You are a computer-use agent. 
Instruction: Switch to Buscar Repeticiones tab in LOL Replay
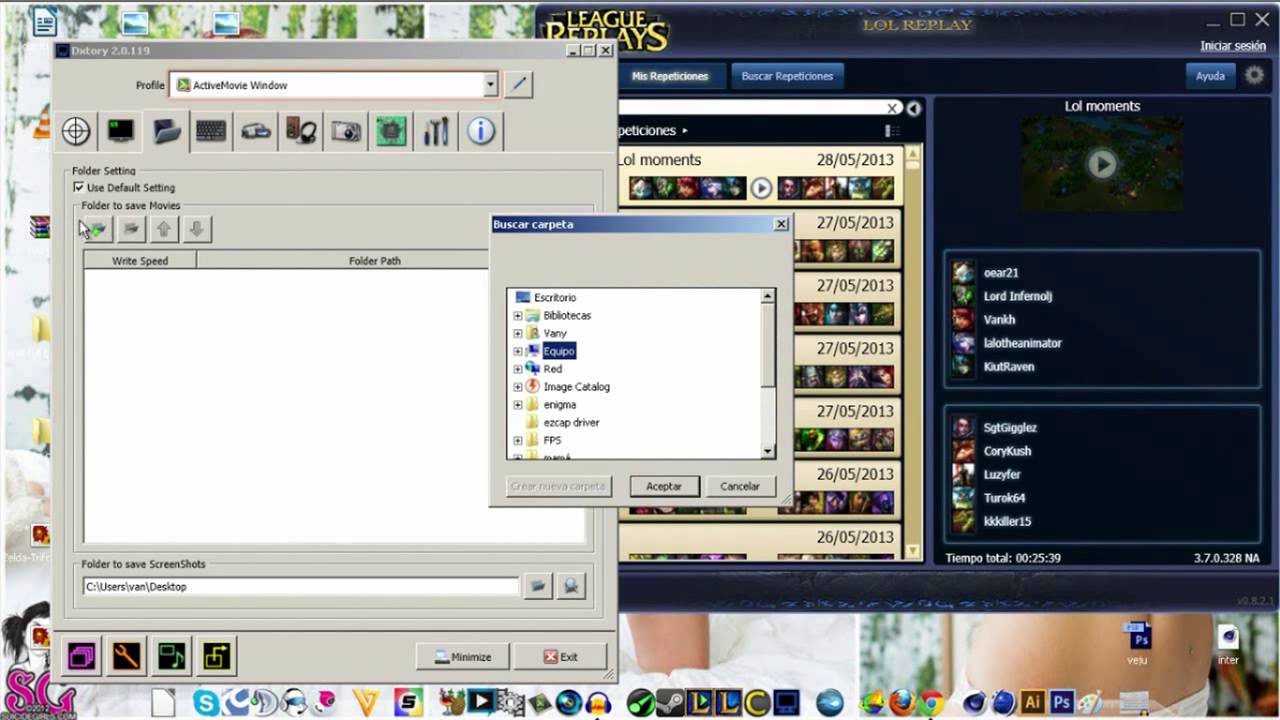pyautogui.click(x=787, y=76)
